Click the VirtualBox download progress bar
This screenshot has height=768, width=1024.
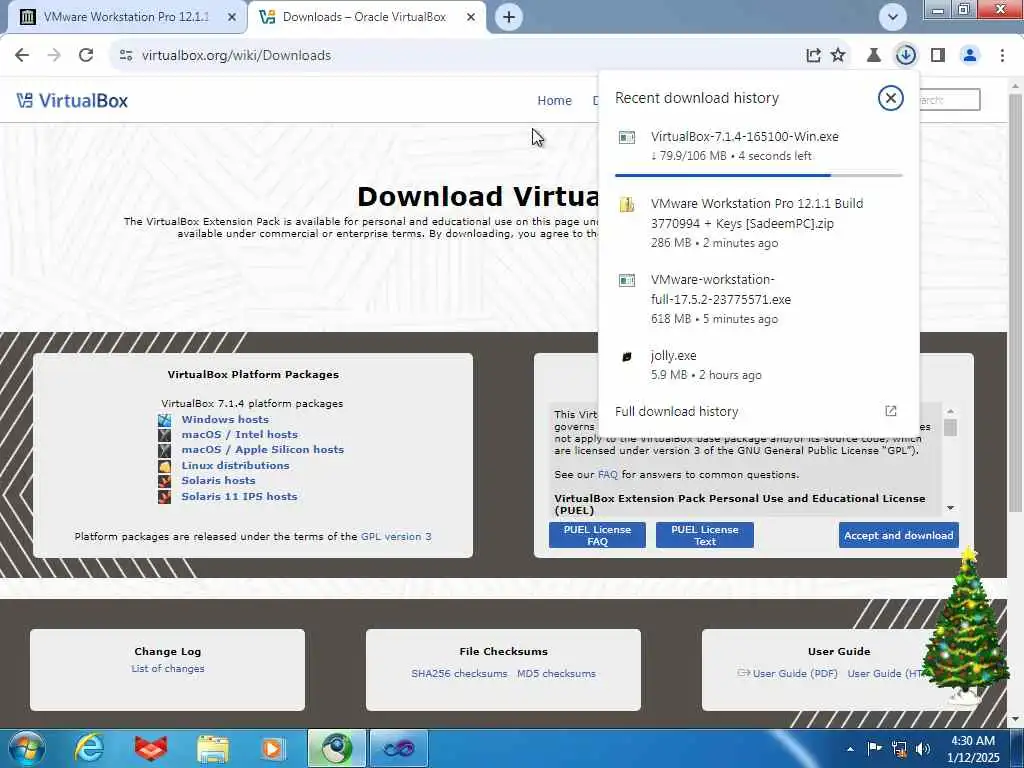(x=758, y=175)
